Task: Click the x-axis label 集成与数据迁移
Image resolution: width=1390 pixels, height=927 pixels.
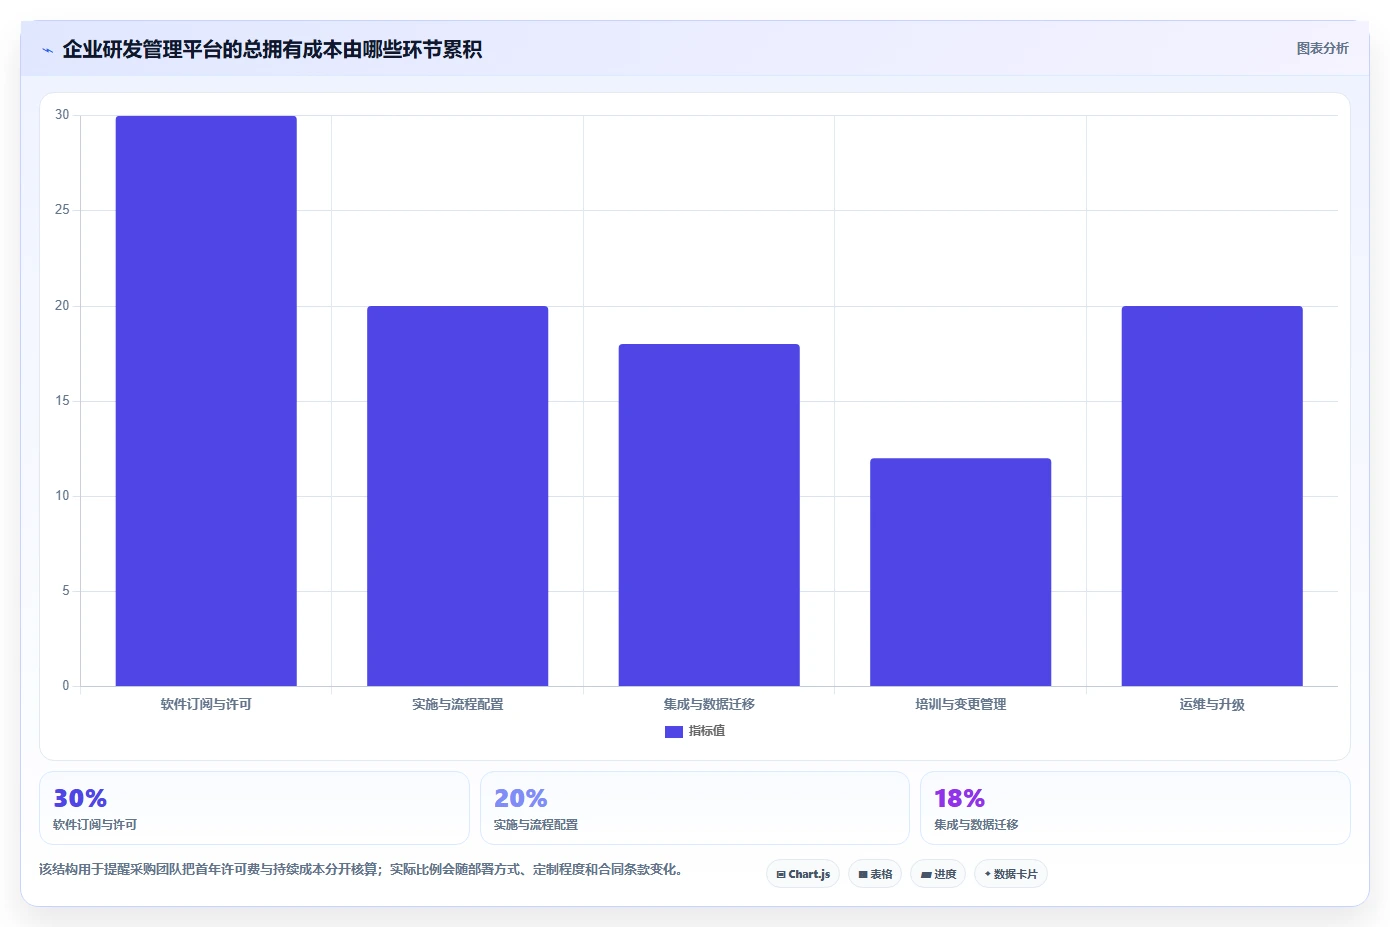Action: click(709, 704)
